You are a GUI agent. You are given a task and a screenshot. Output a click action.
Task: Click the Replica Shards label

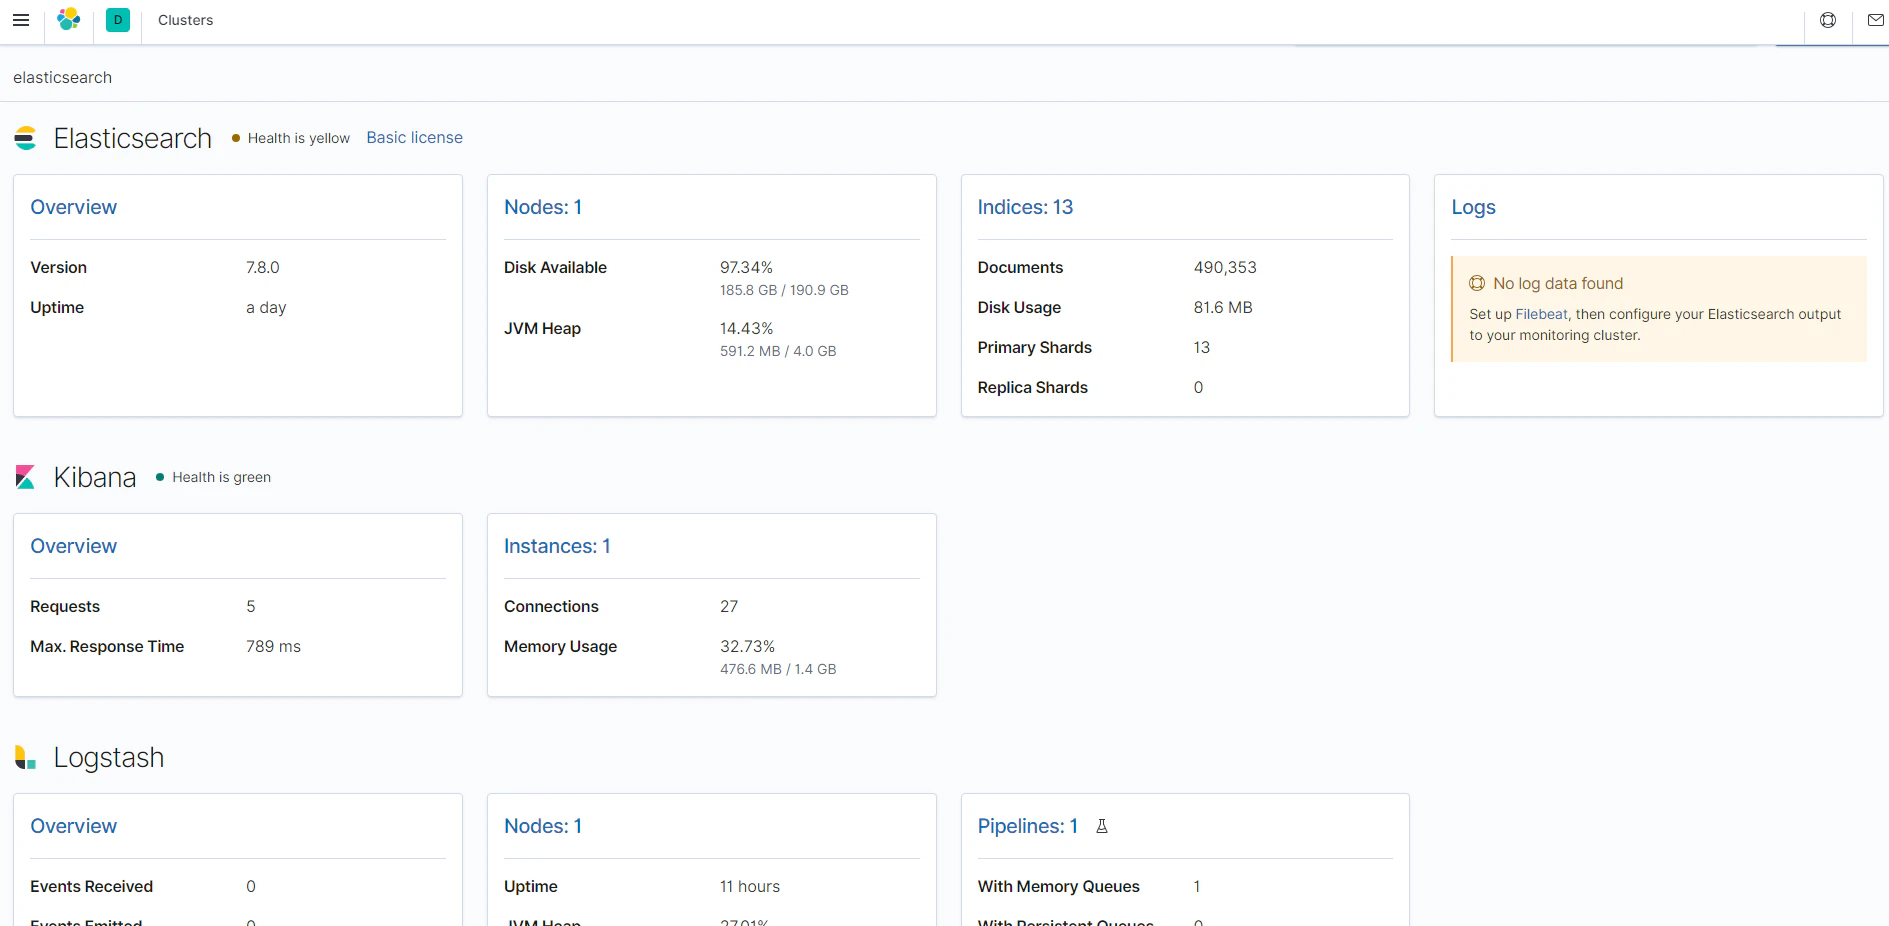click(x=1033, y=387)
